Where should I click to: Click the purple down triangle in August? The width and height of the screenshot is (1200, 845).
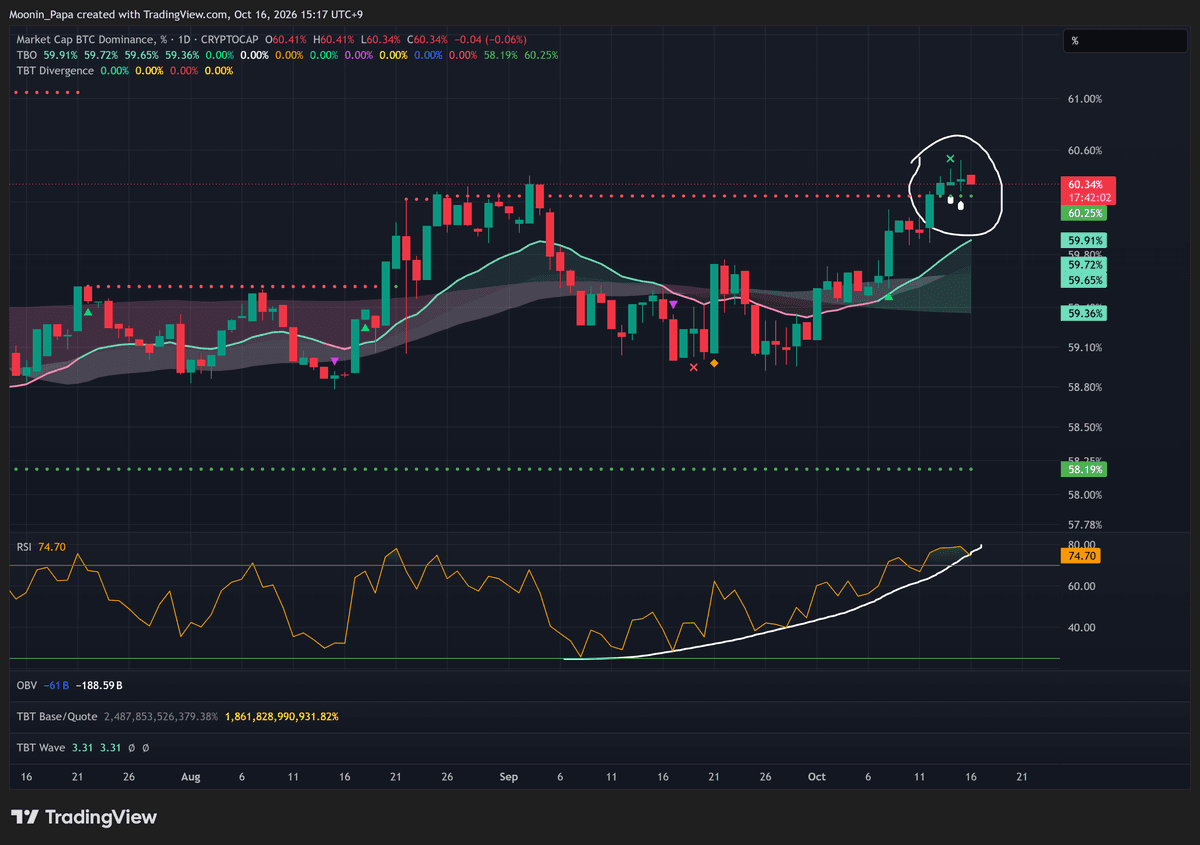(334, 361)
